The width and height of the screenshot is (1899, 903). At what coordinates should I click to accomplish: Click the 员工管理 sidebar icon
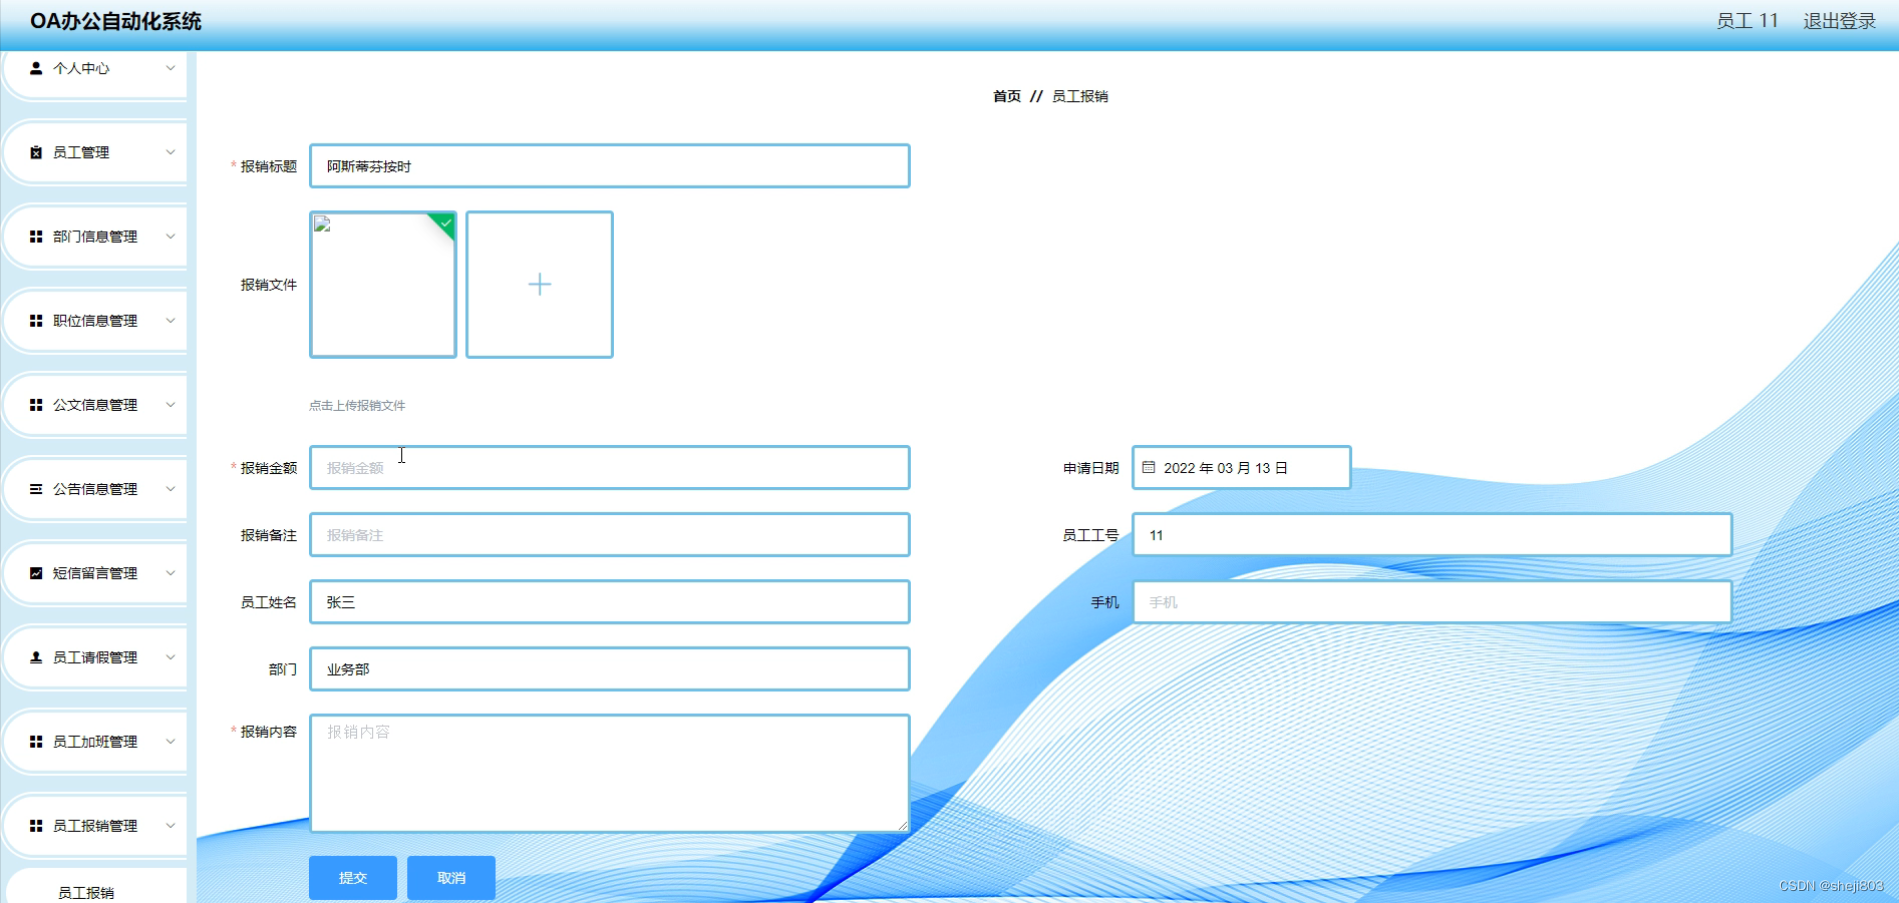tap(36, 152)
